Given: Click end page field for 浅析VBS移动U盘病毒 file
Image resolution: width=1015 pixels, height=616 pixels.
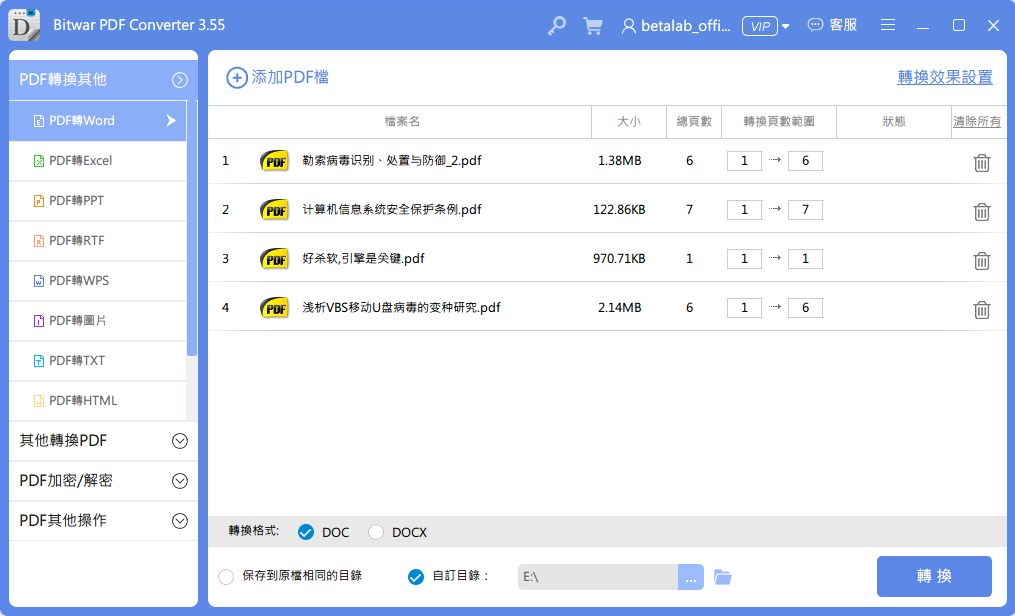Looking at the screenshot, I should 805,309.
